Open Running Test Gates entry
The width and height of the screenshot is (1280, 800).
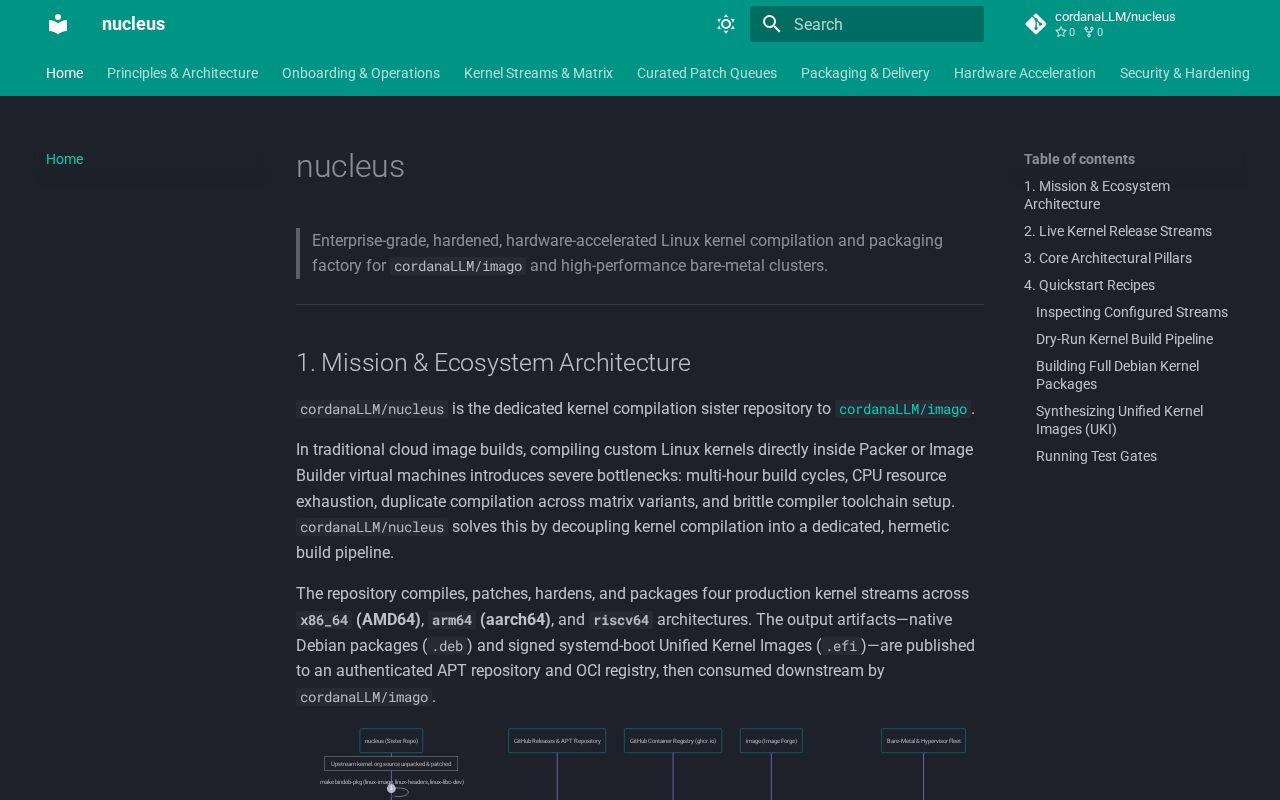click(x=1096, y=456)
